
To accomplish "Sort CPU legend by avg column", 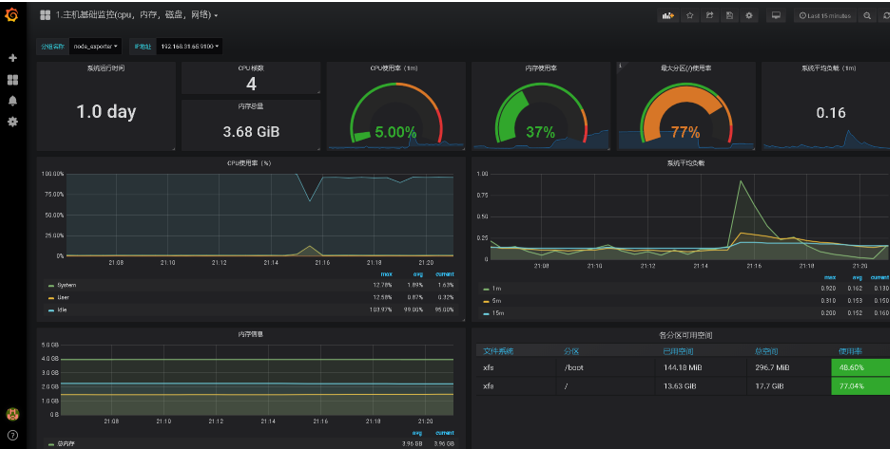I will [418, 275].
